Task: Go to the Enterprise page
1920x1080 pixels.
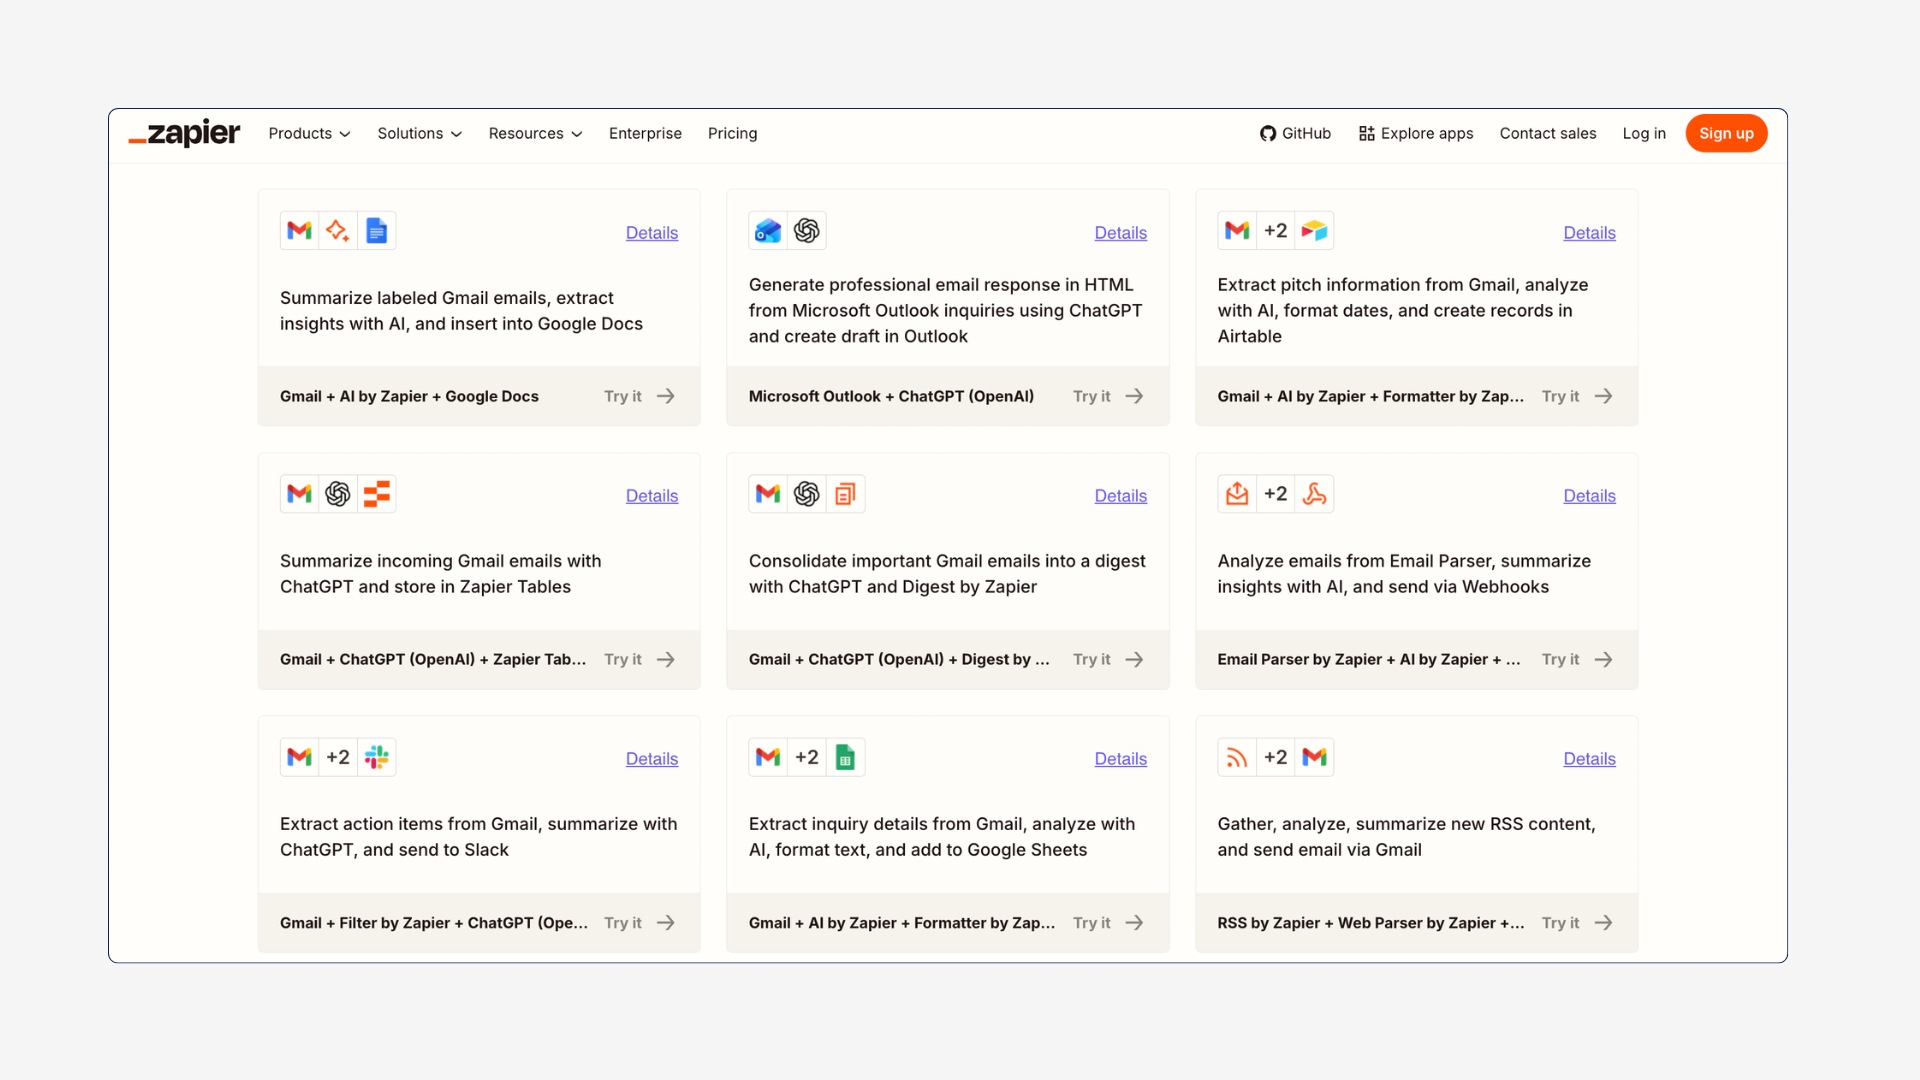Action: tap(645, 133)
